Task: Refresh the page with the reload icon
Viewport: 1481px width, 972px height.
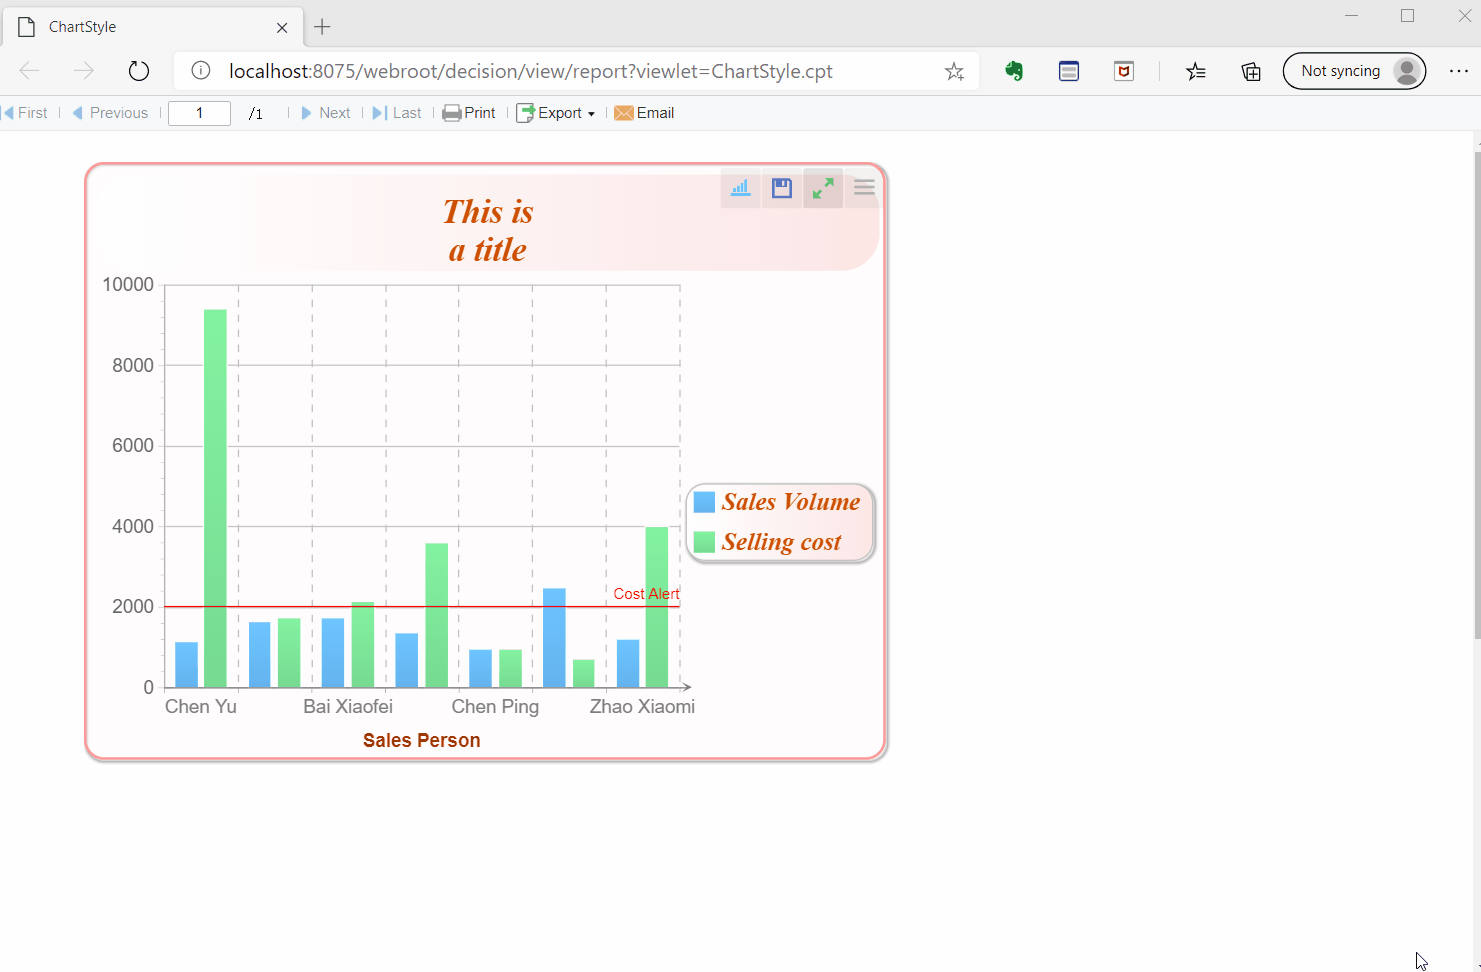Action: tap(138, 71)
